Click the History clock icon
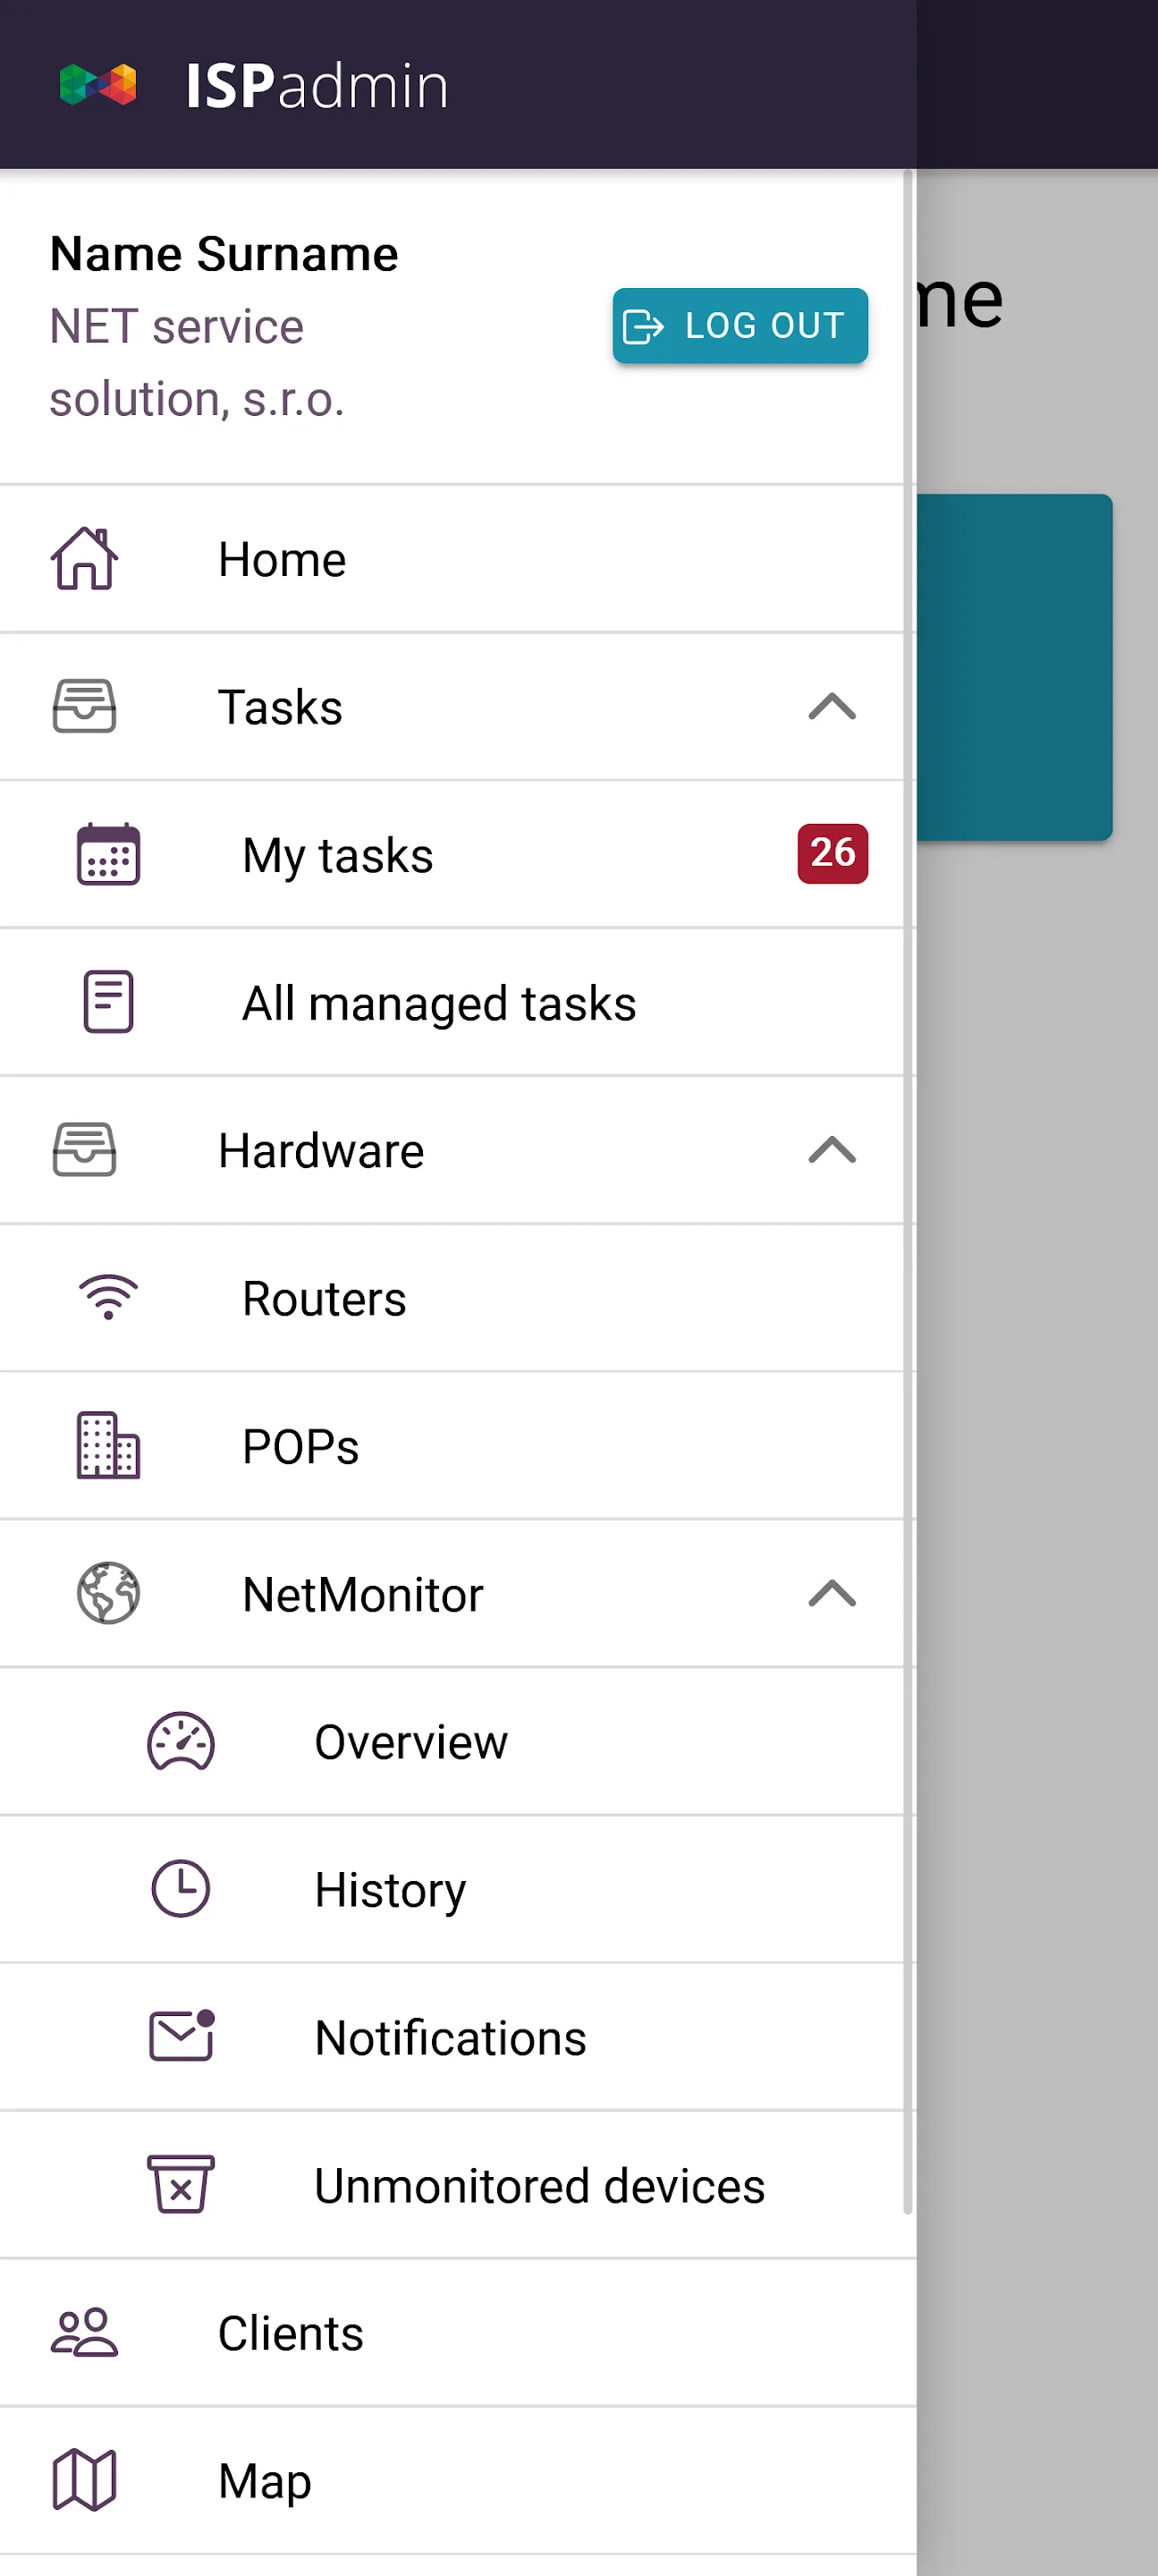 point(181,1889)
